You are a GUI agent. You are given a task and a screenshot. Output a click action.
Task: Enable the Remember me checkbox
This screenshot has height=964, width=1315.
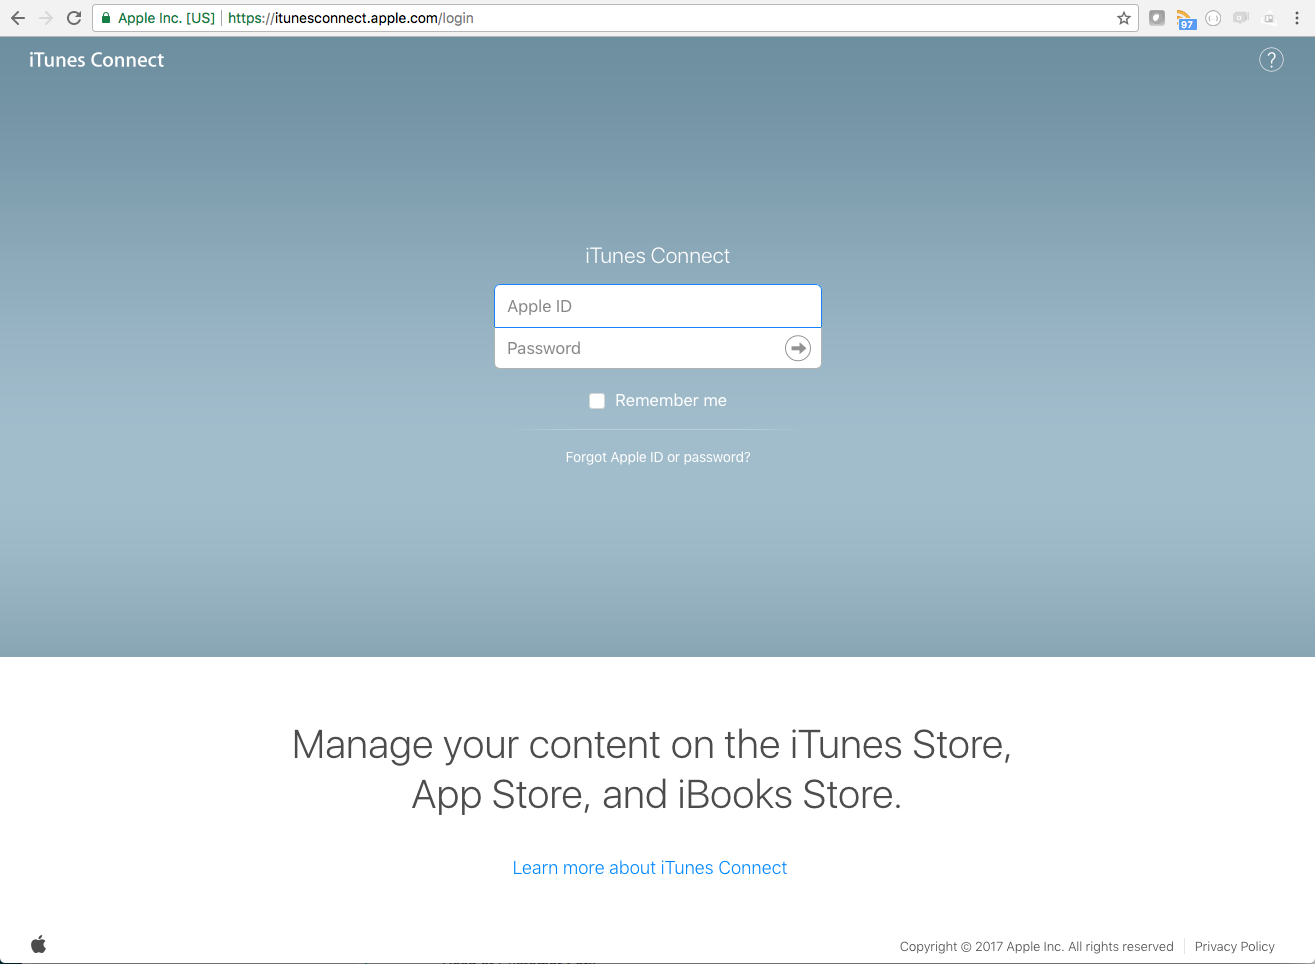597,401
